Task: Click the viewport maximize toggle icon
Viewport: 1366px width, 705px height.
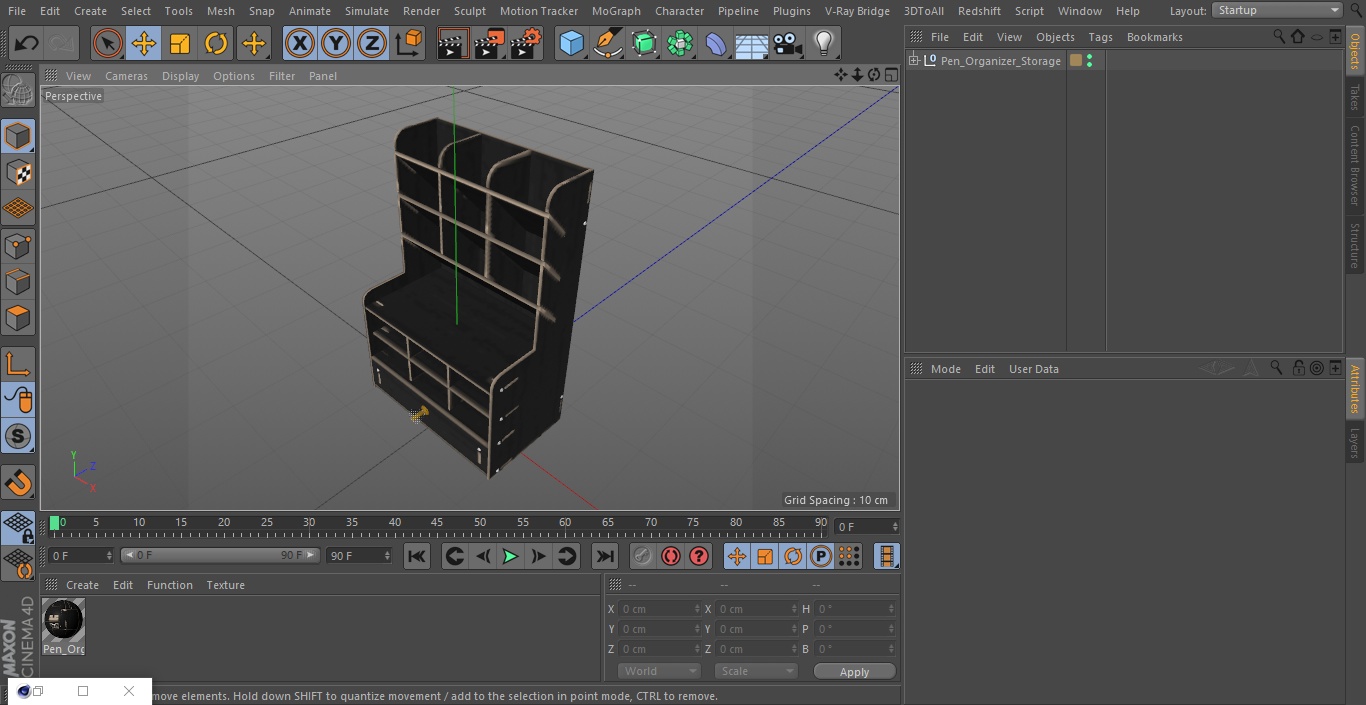Action: tap(890, 75)
